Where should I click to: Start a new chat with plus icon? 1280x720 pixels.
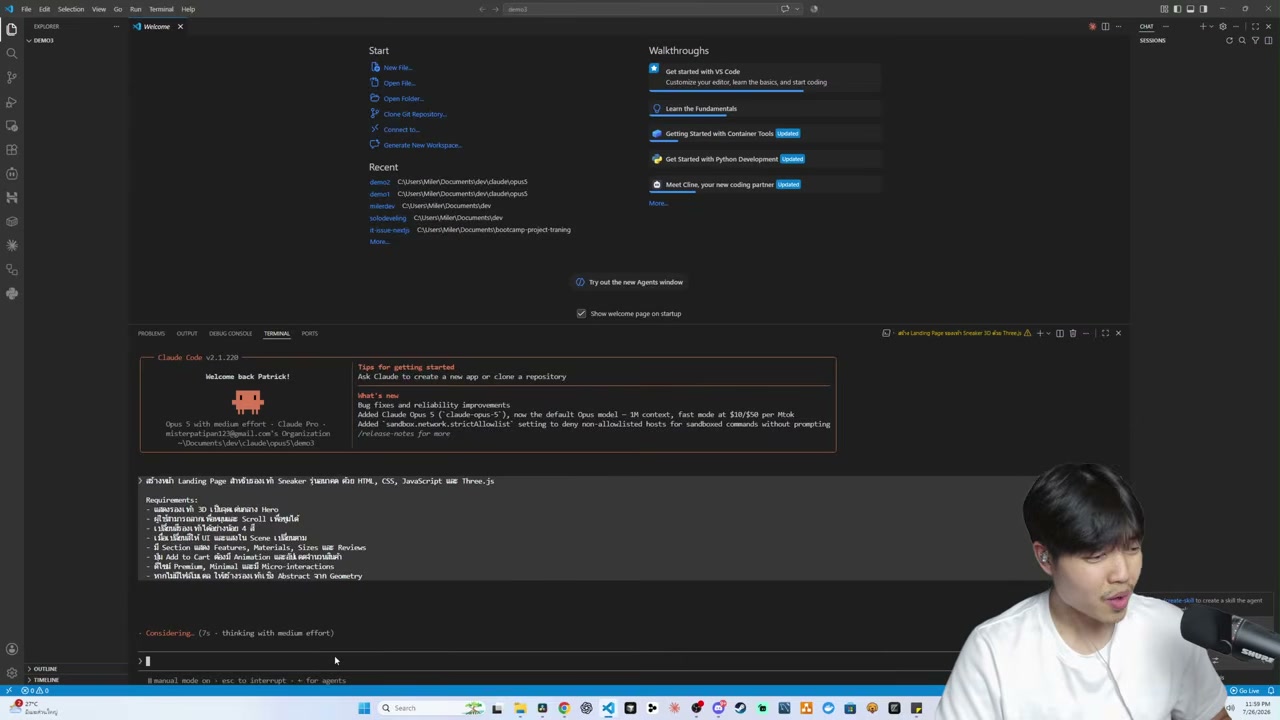[1203, 26]
